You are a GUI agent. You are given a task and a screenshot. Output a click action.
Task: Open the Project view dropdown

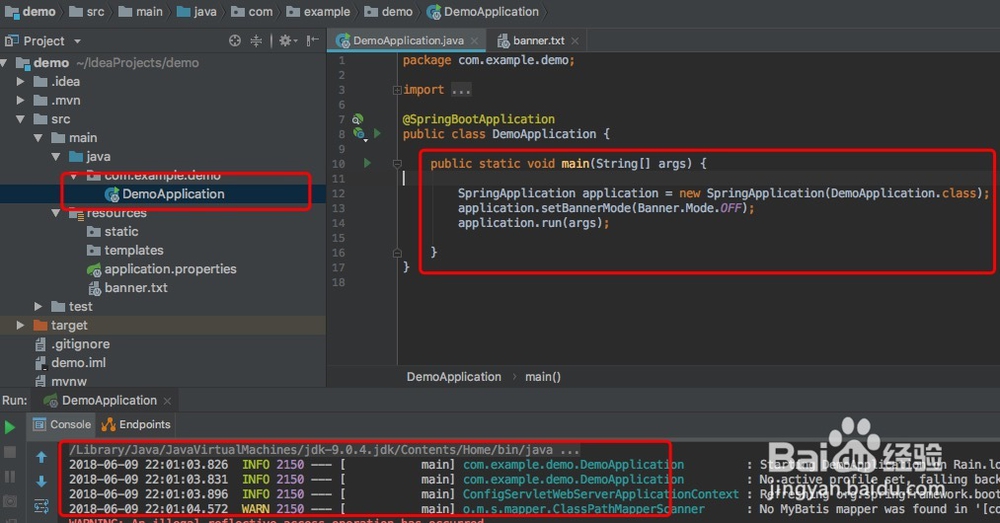click(x=77, y=41)
